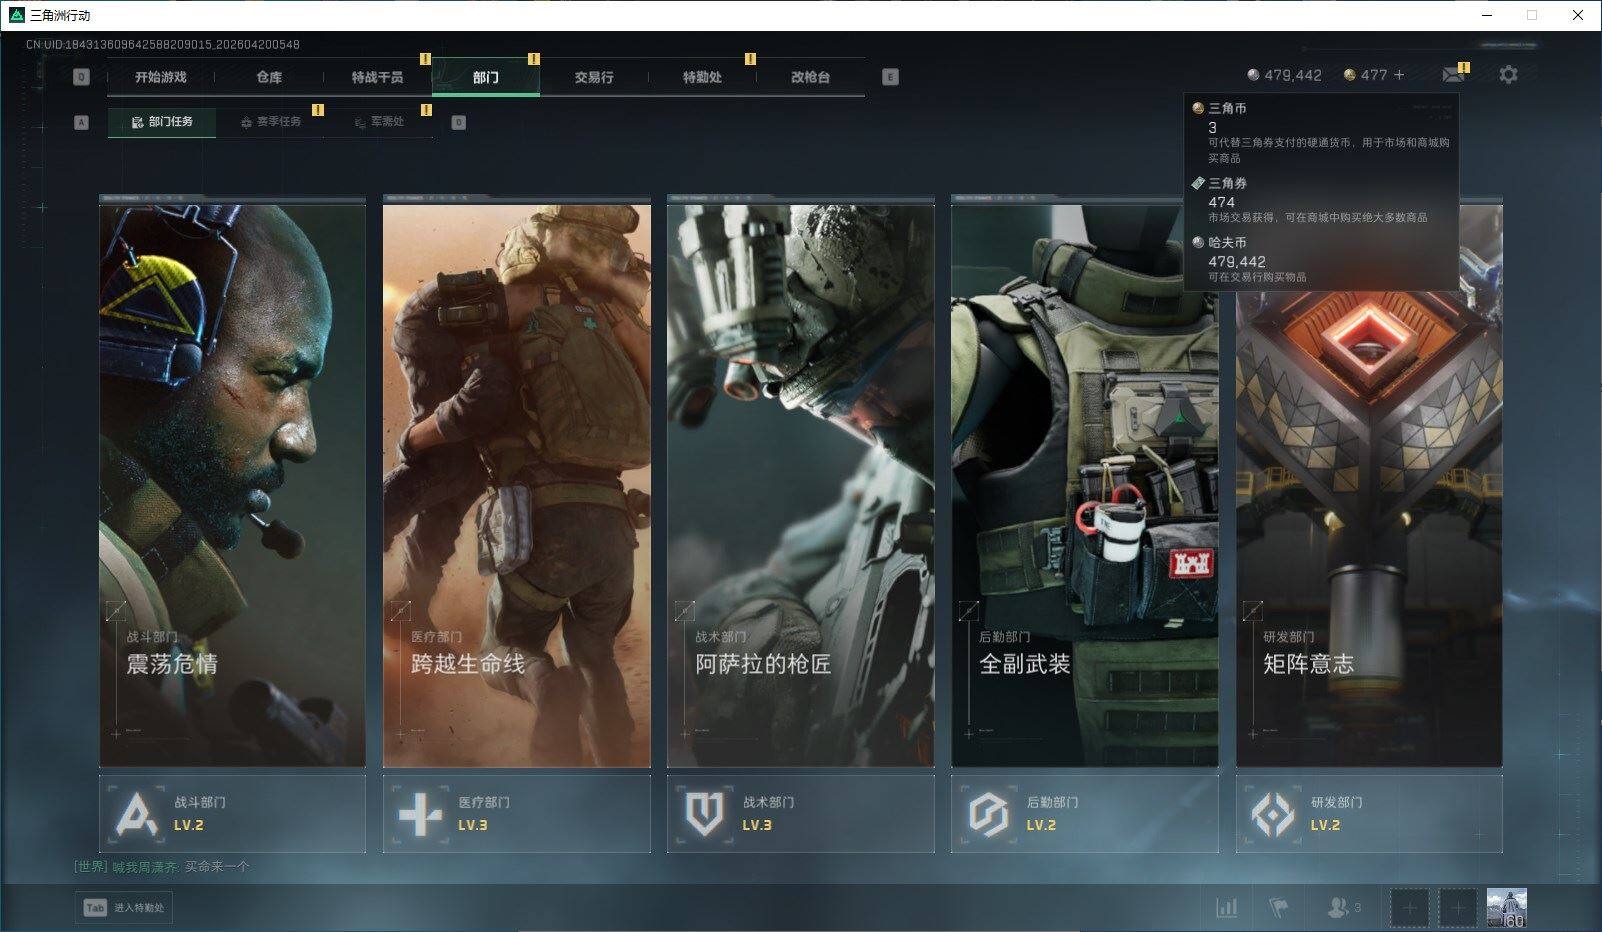Click the coin icon beside 479,442
The width and height of the screenshot is (1602, 932).
coord(1253,75)
